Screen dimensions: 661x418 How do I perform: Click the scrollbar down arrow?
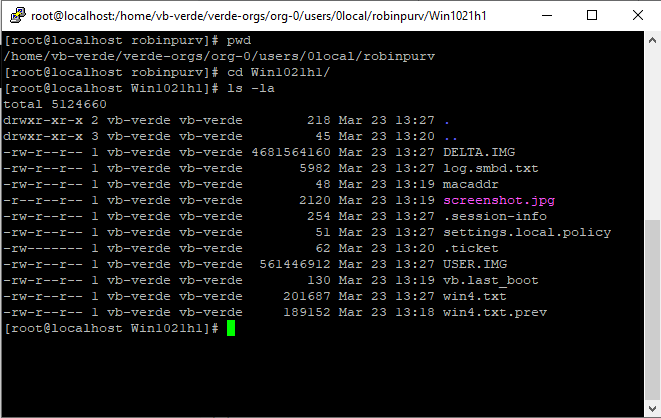click(652, 409)
